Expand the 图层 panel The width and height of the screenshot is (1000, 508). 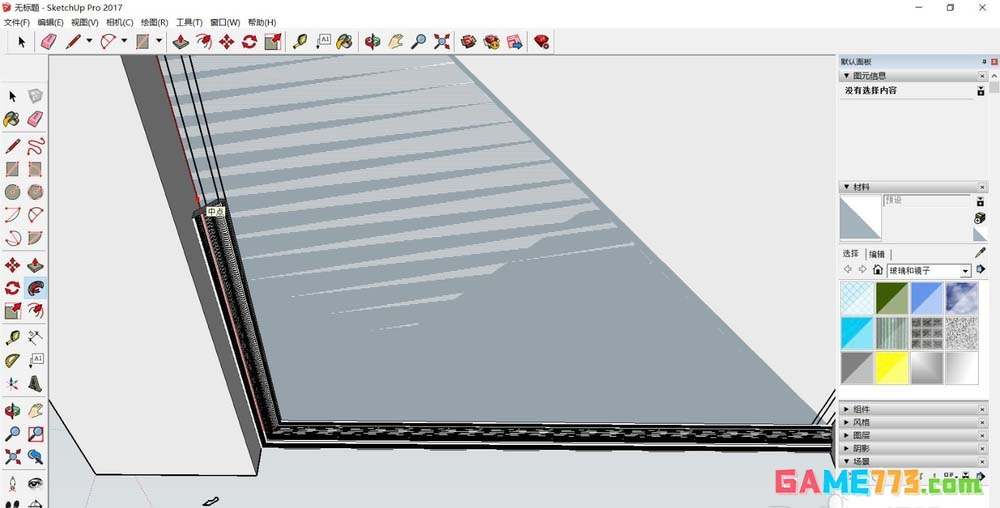click(x=911, y=435)
